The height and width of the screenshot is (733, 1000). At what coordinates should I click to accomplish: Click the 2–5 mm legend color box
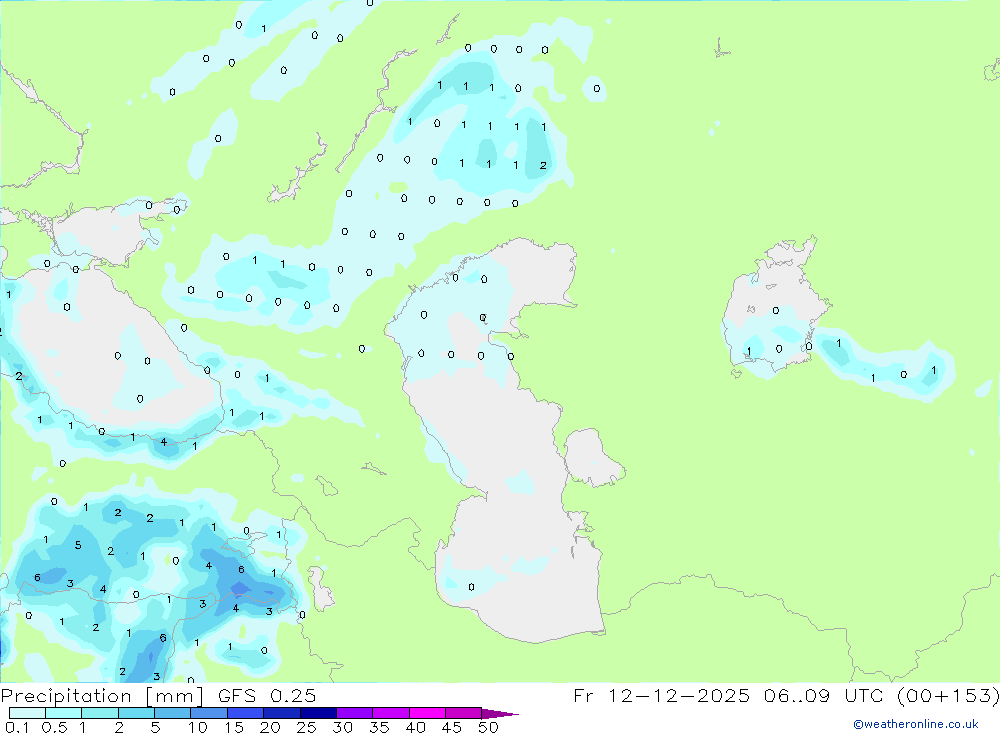(x=136, y=713)
